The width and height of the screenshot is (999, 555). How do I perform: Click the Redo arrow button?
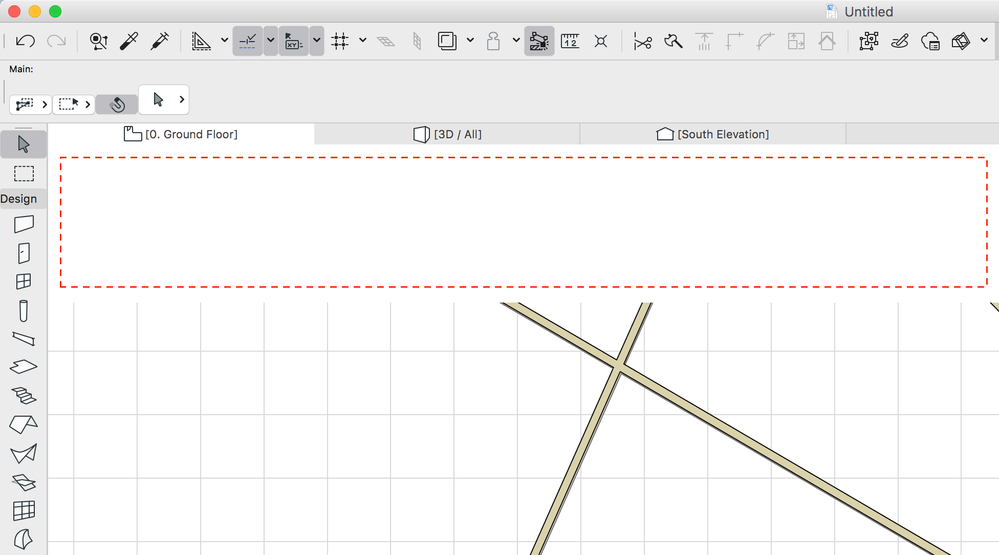pos(56,41)
